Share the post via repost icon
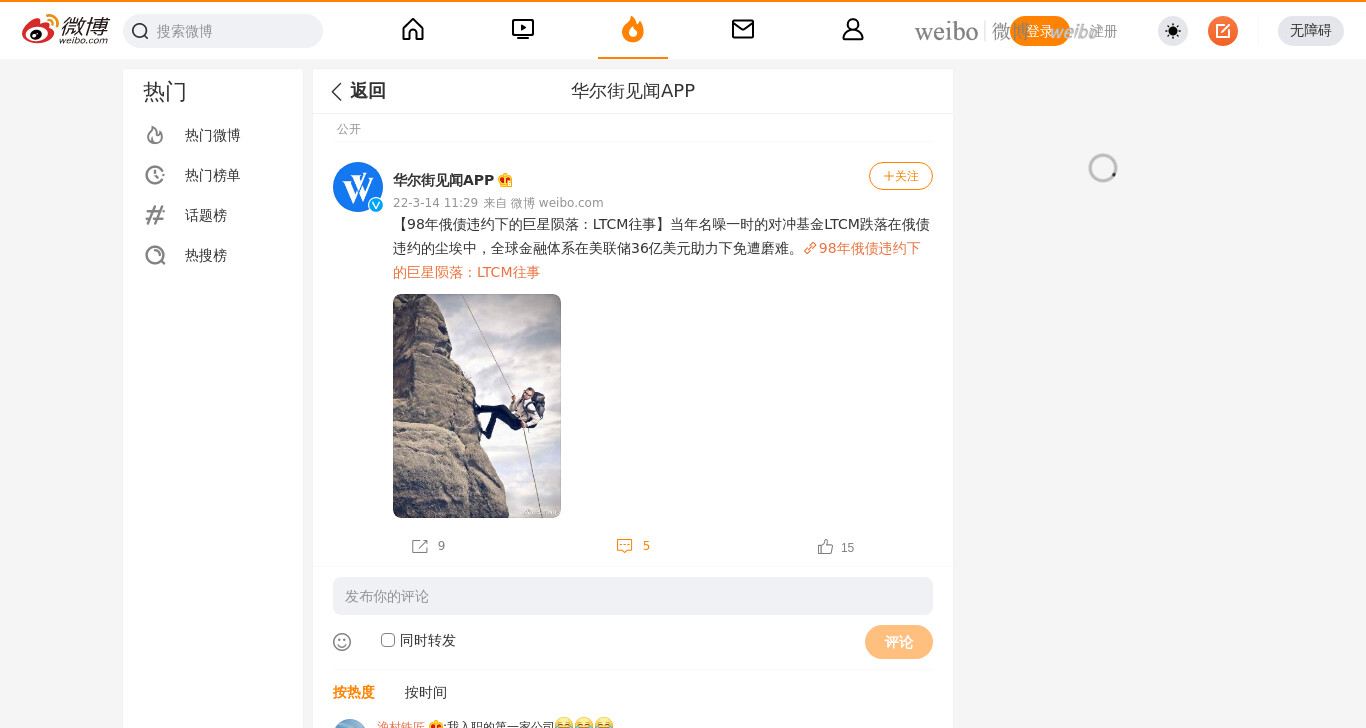Image resolution: width=1366 pixels, height=728 pixels. [x=420, y=546]
